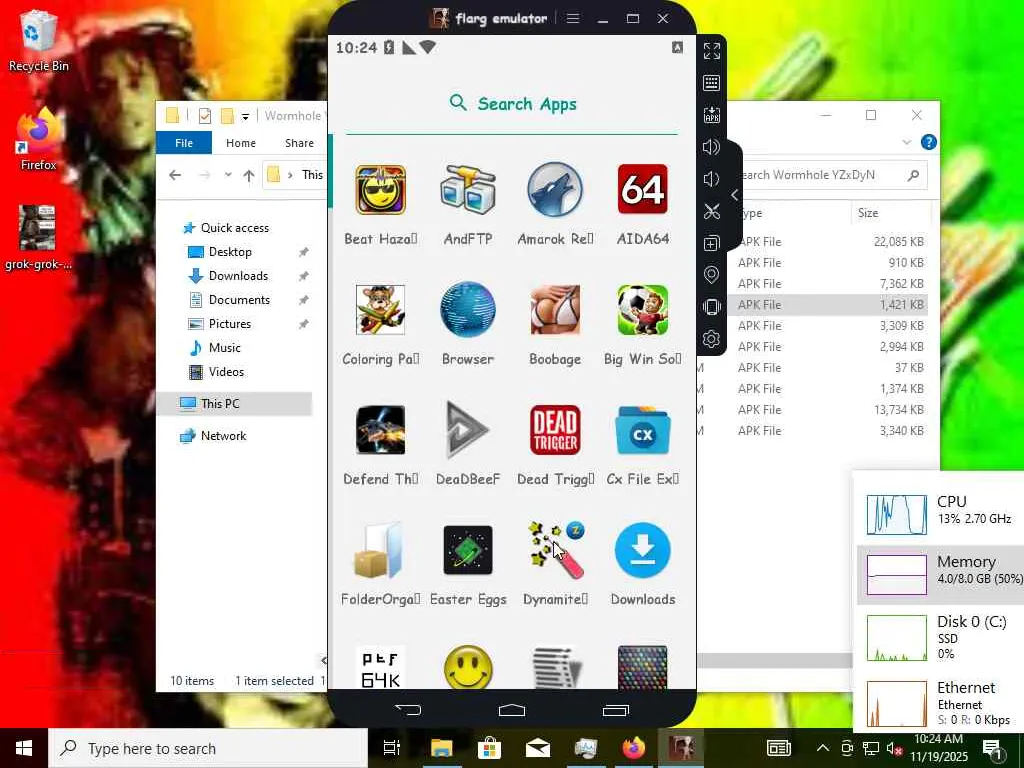Screen dimensions: 1024x768
Task: Click the install APK sidebar icon
Action: [712, 115]
